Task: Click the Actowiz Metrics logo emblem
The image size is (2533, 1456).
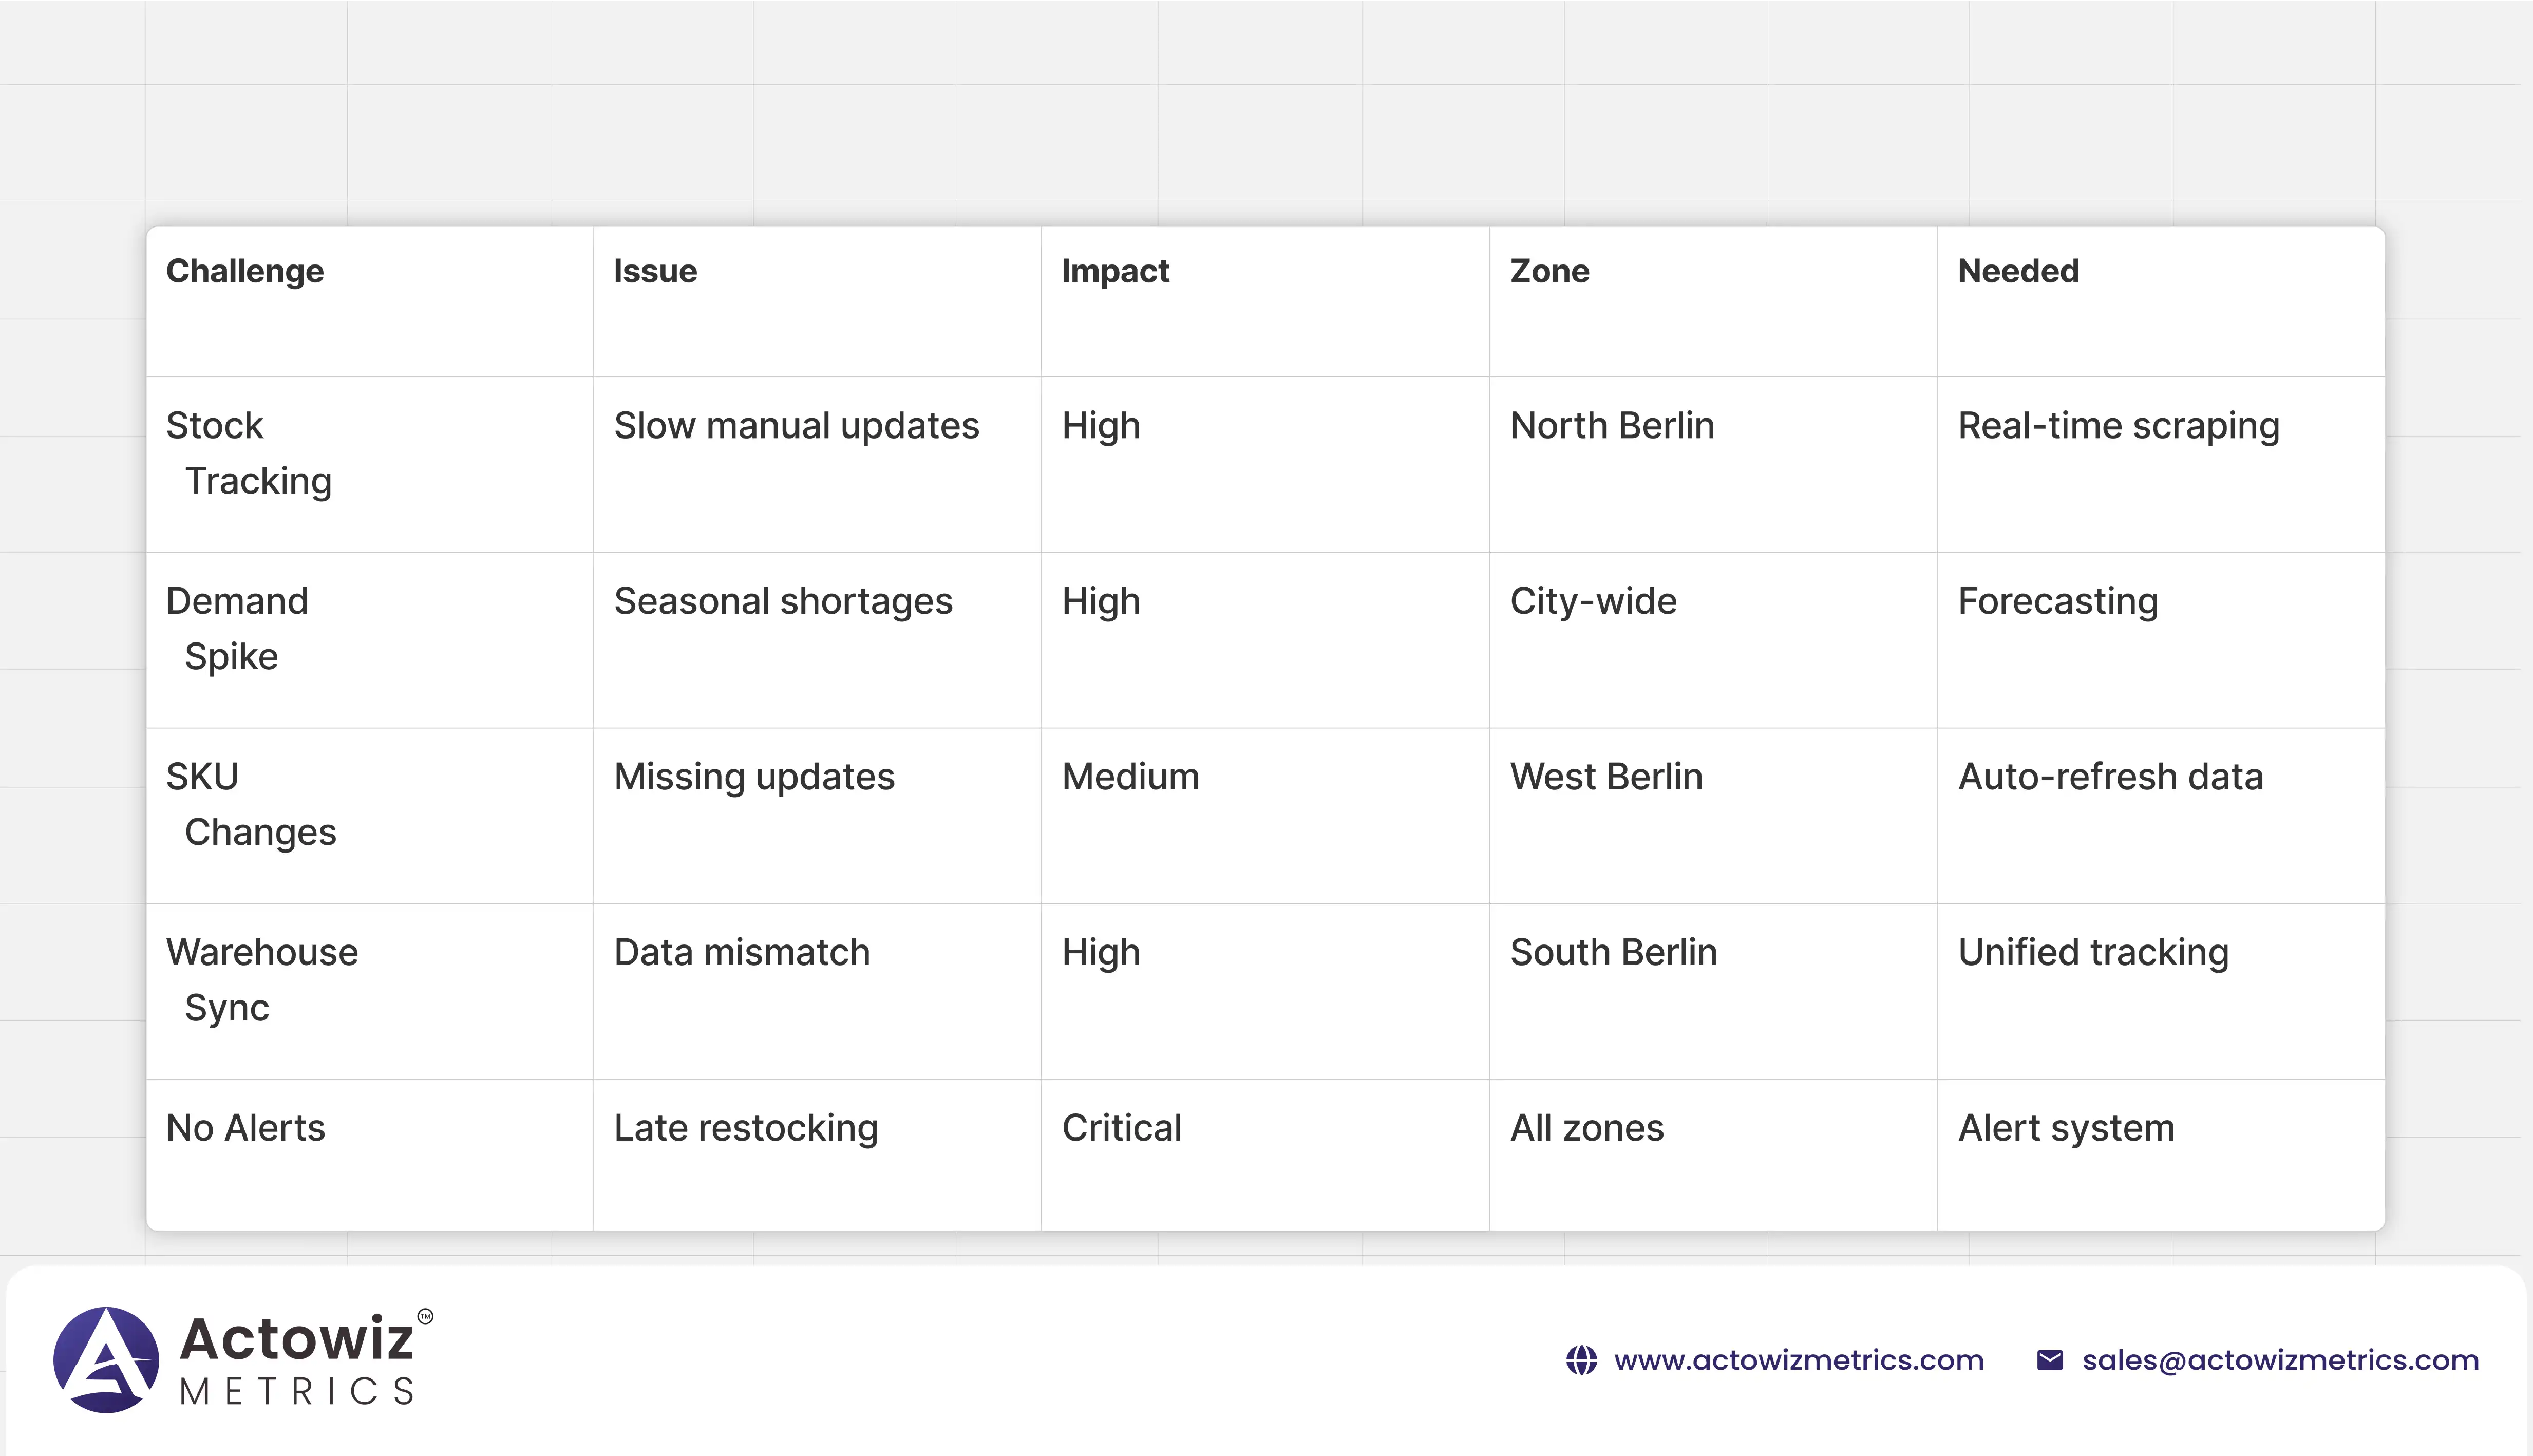Action: 106,1359
